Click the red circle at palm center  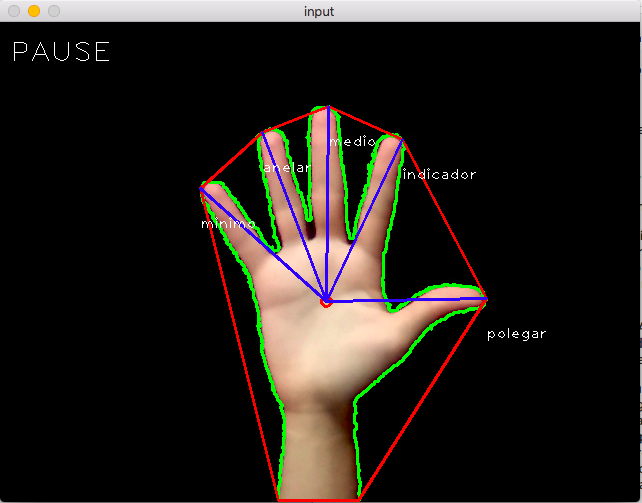tap(326, 300)
